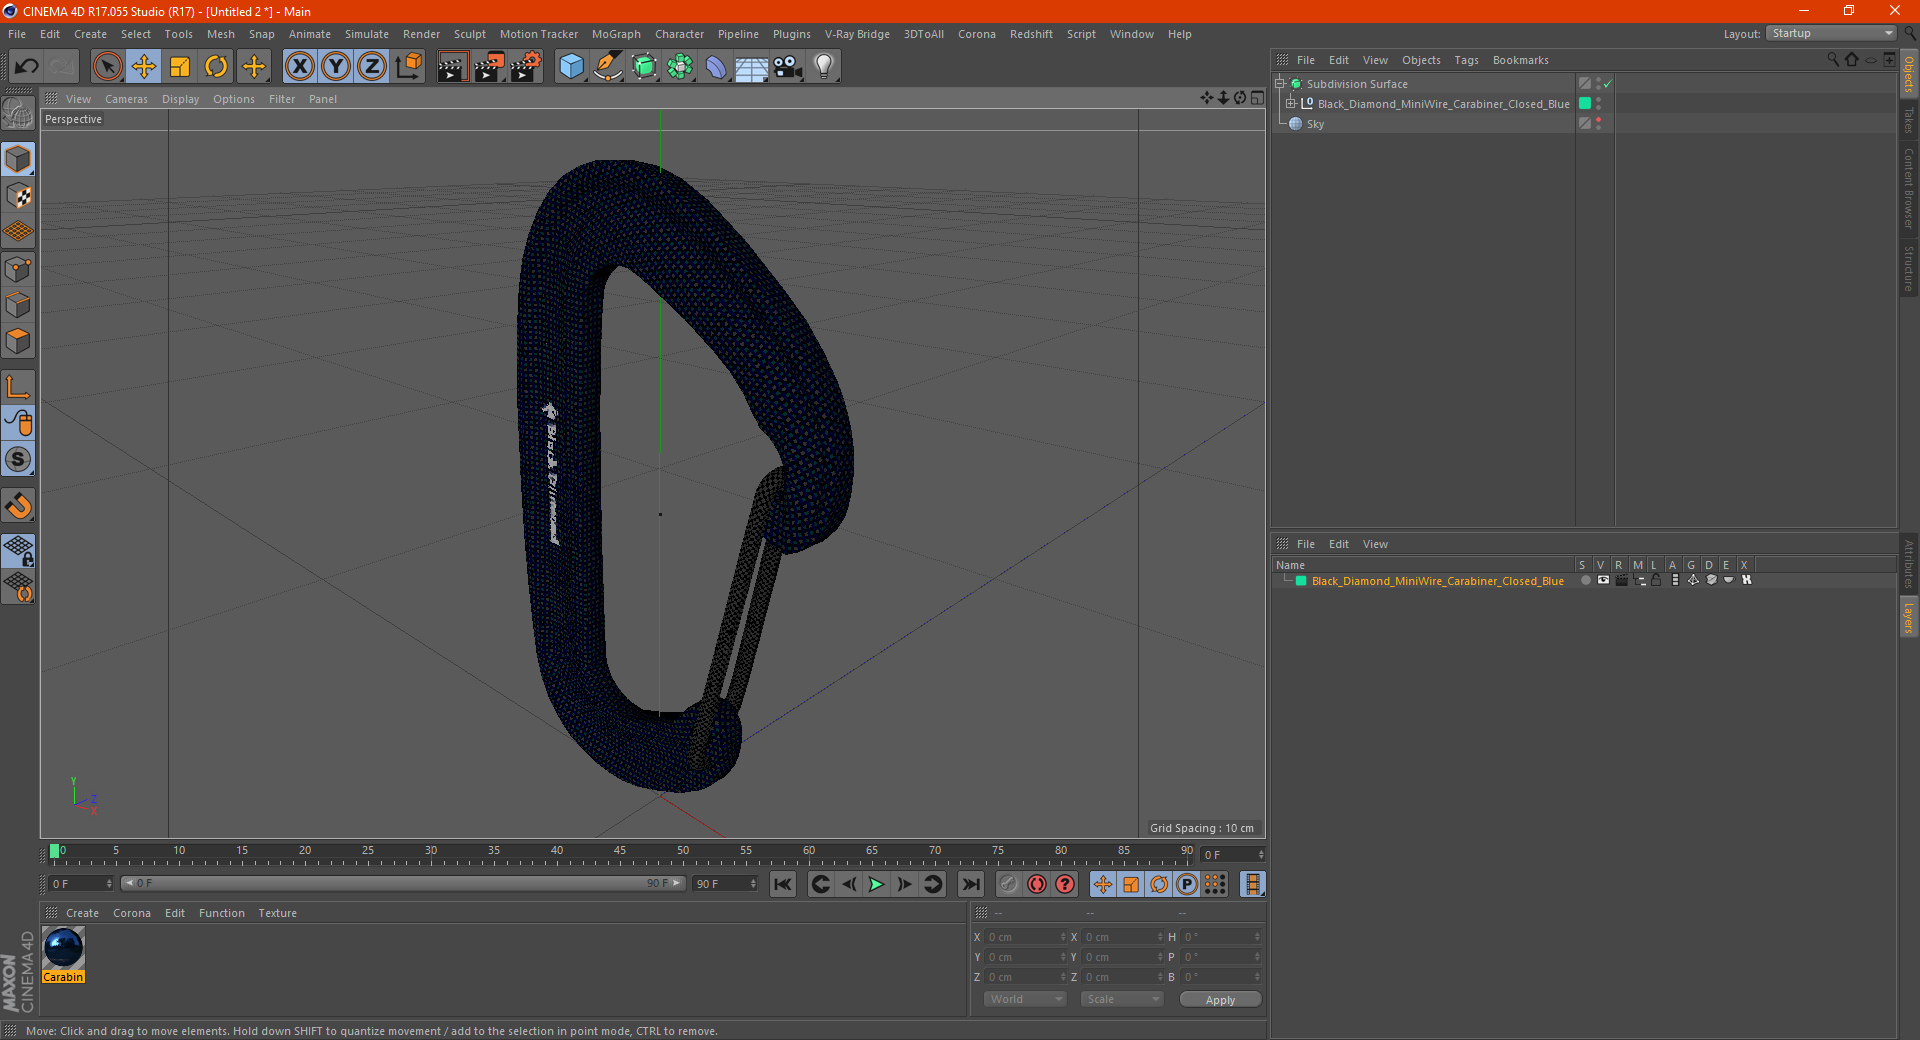Click the Make Editable icon
This screenshot has height=1040, width=1920.
[18, 113]
